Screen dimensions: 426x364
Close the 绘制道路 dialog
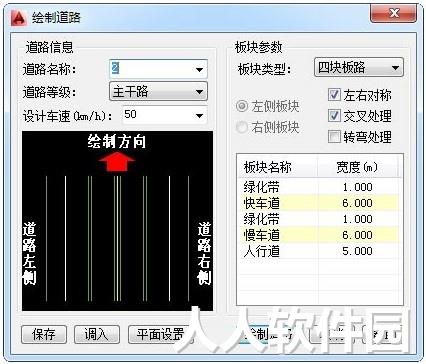[x=394, y=13]
